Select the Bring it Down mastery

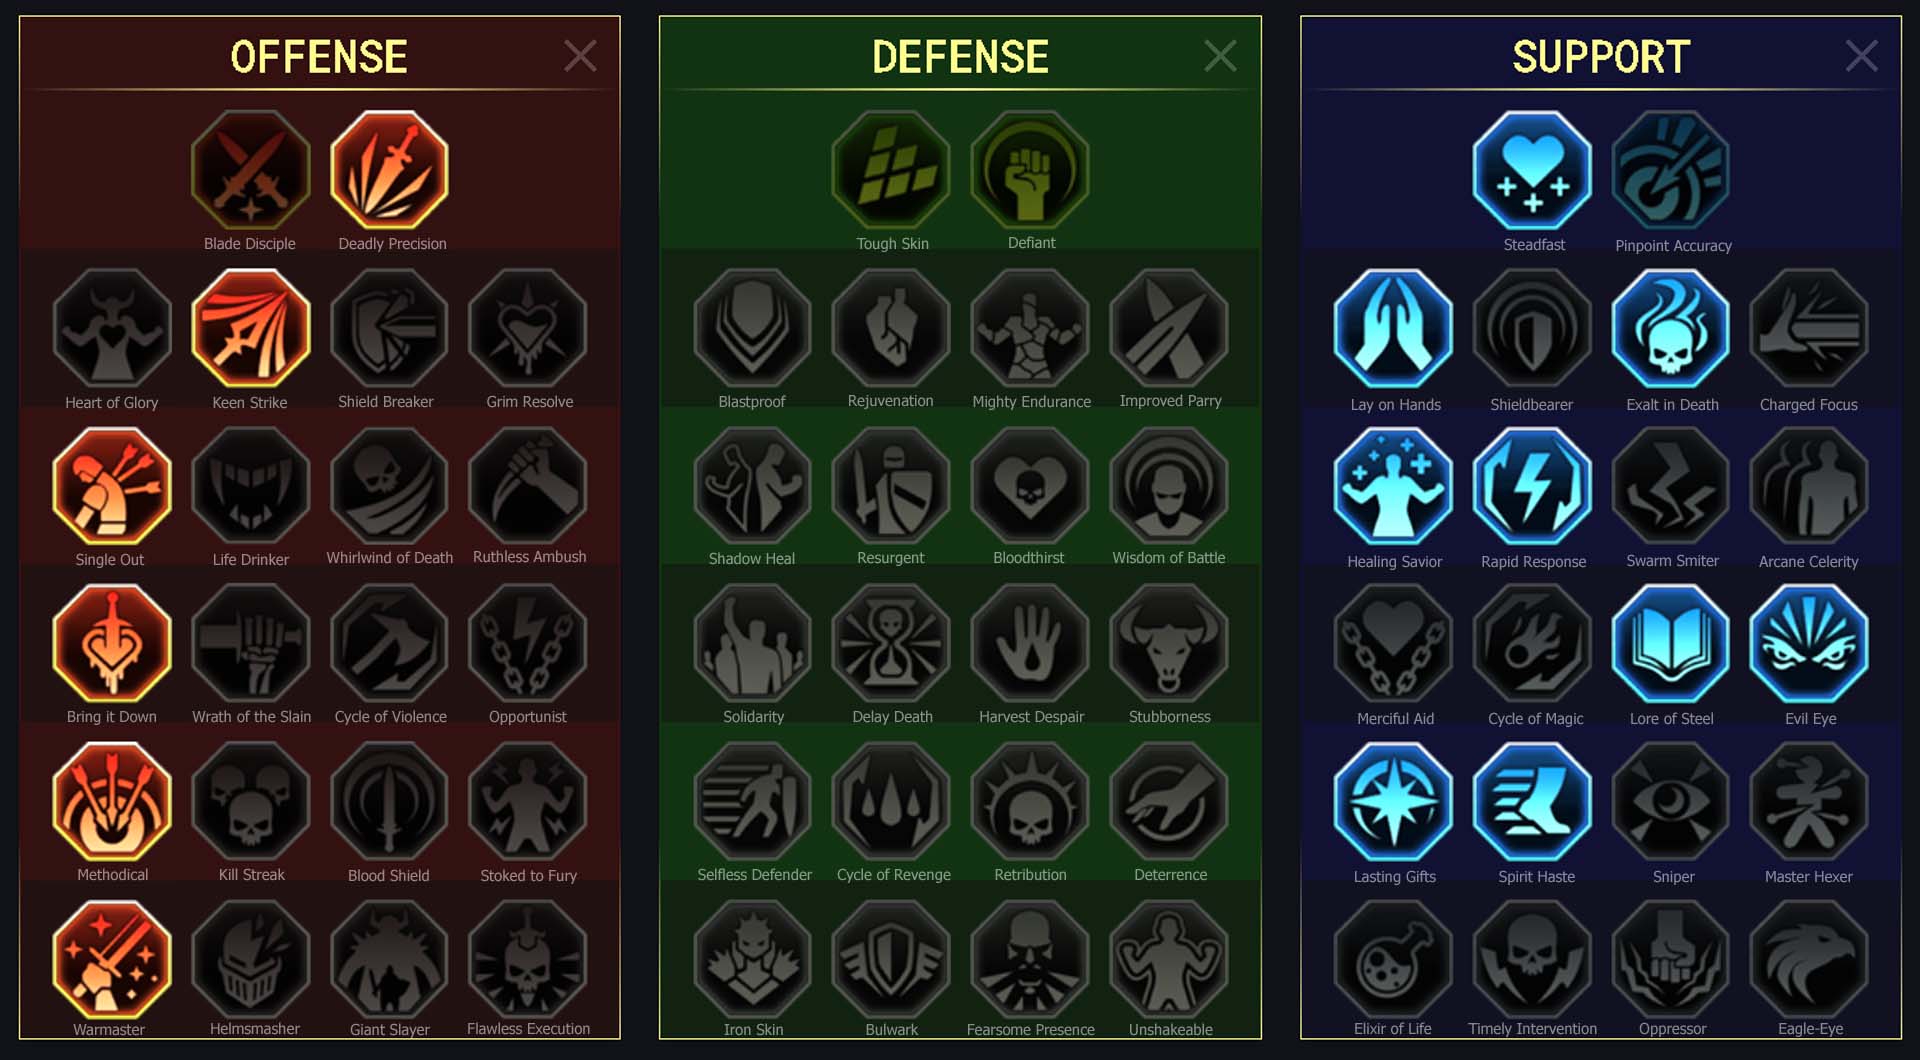(x=112, y=644)
